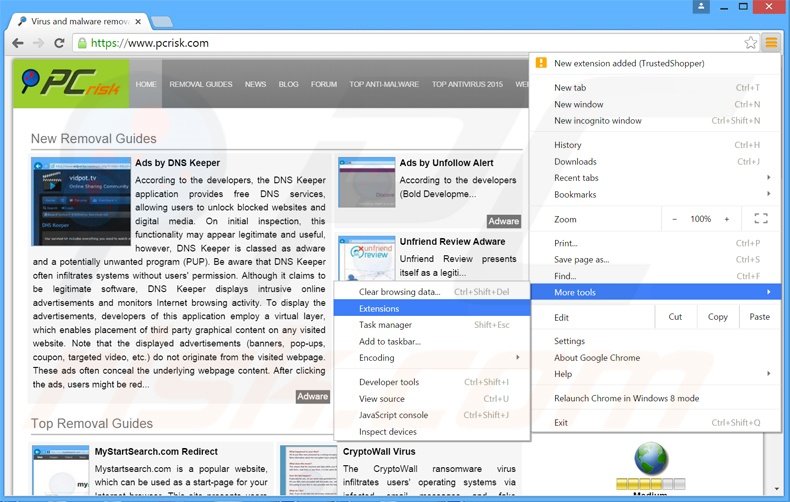Open the Ads by DNS Keeper article

[x=177, y=163]
